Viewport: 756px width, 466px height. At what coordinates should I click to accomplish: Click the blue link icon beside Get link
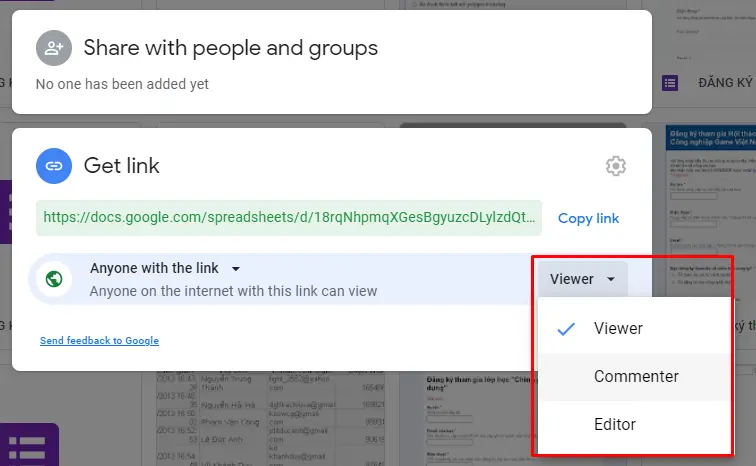54,166
